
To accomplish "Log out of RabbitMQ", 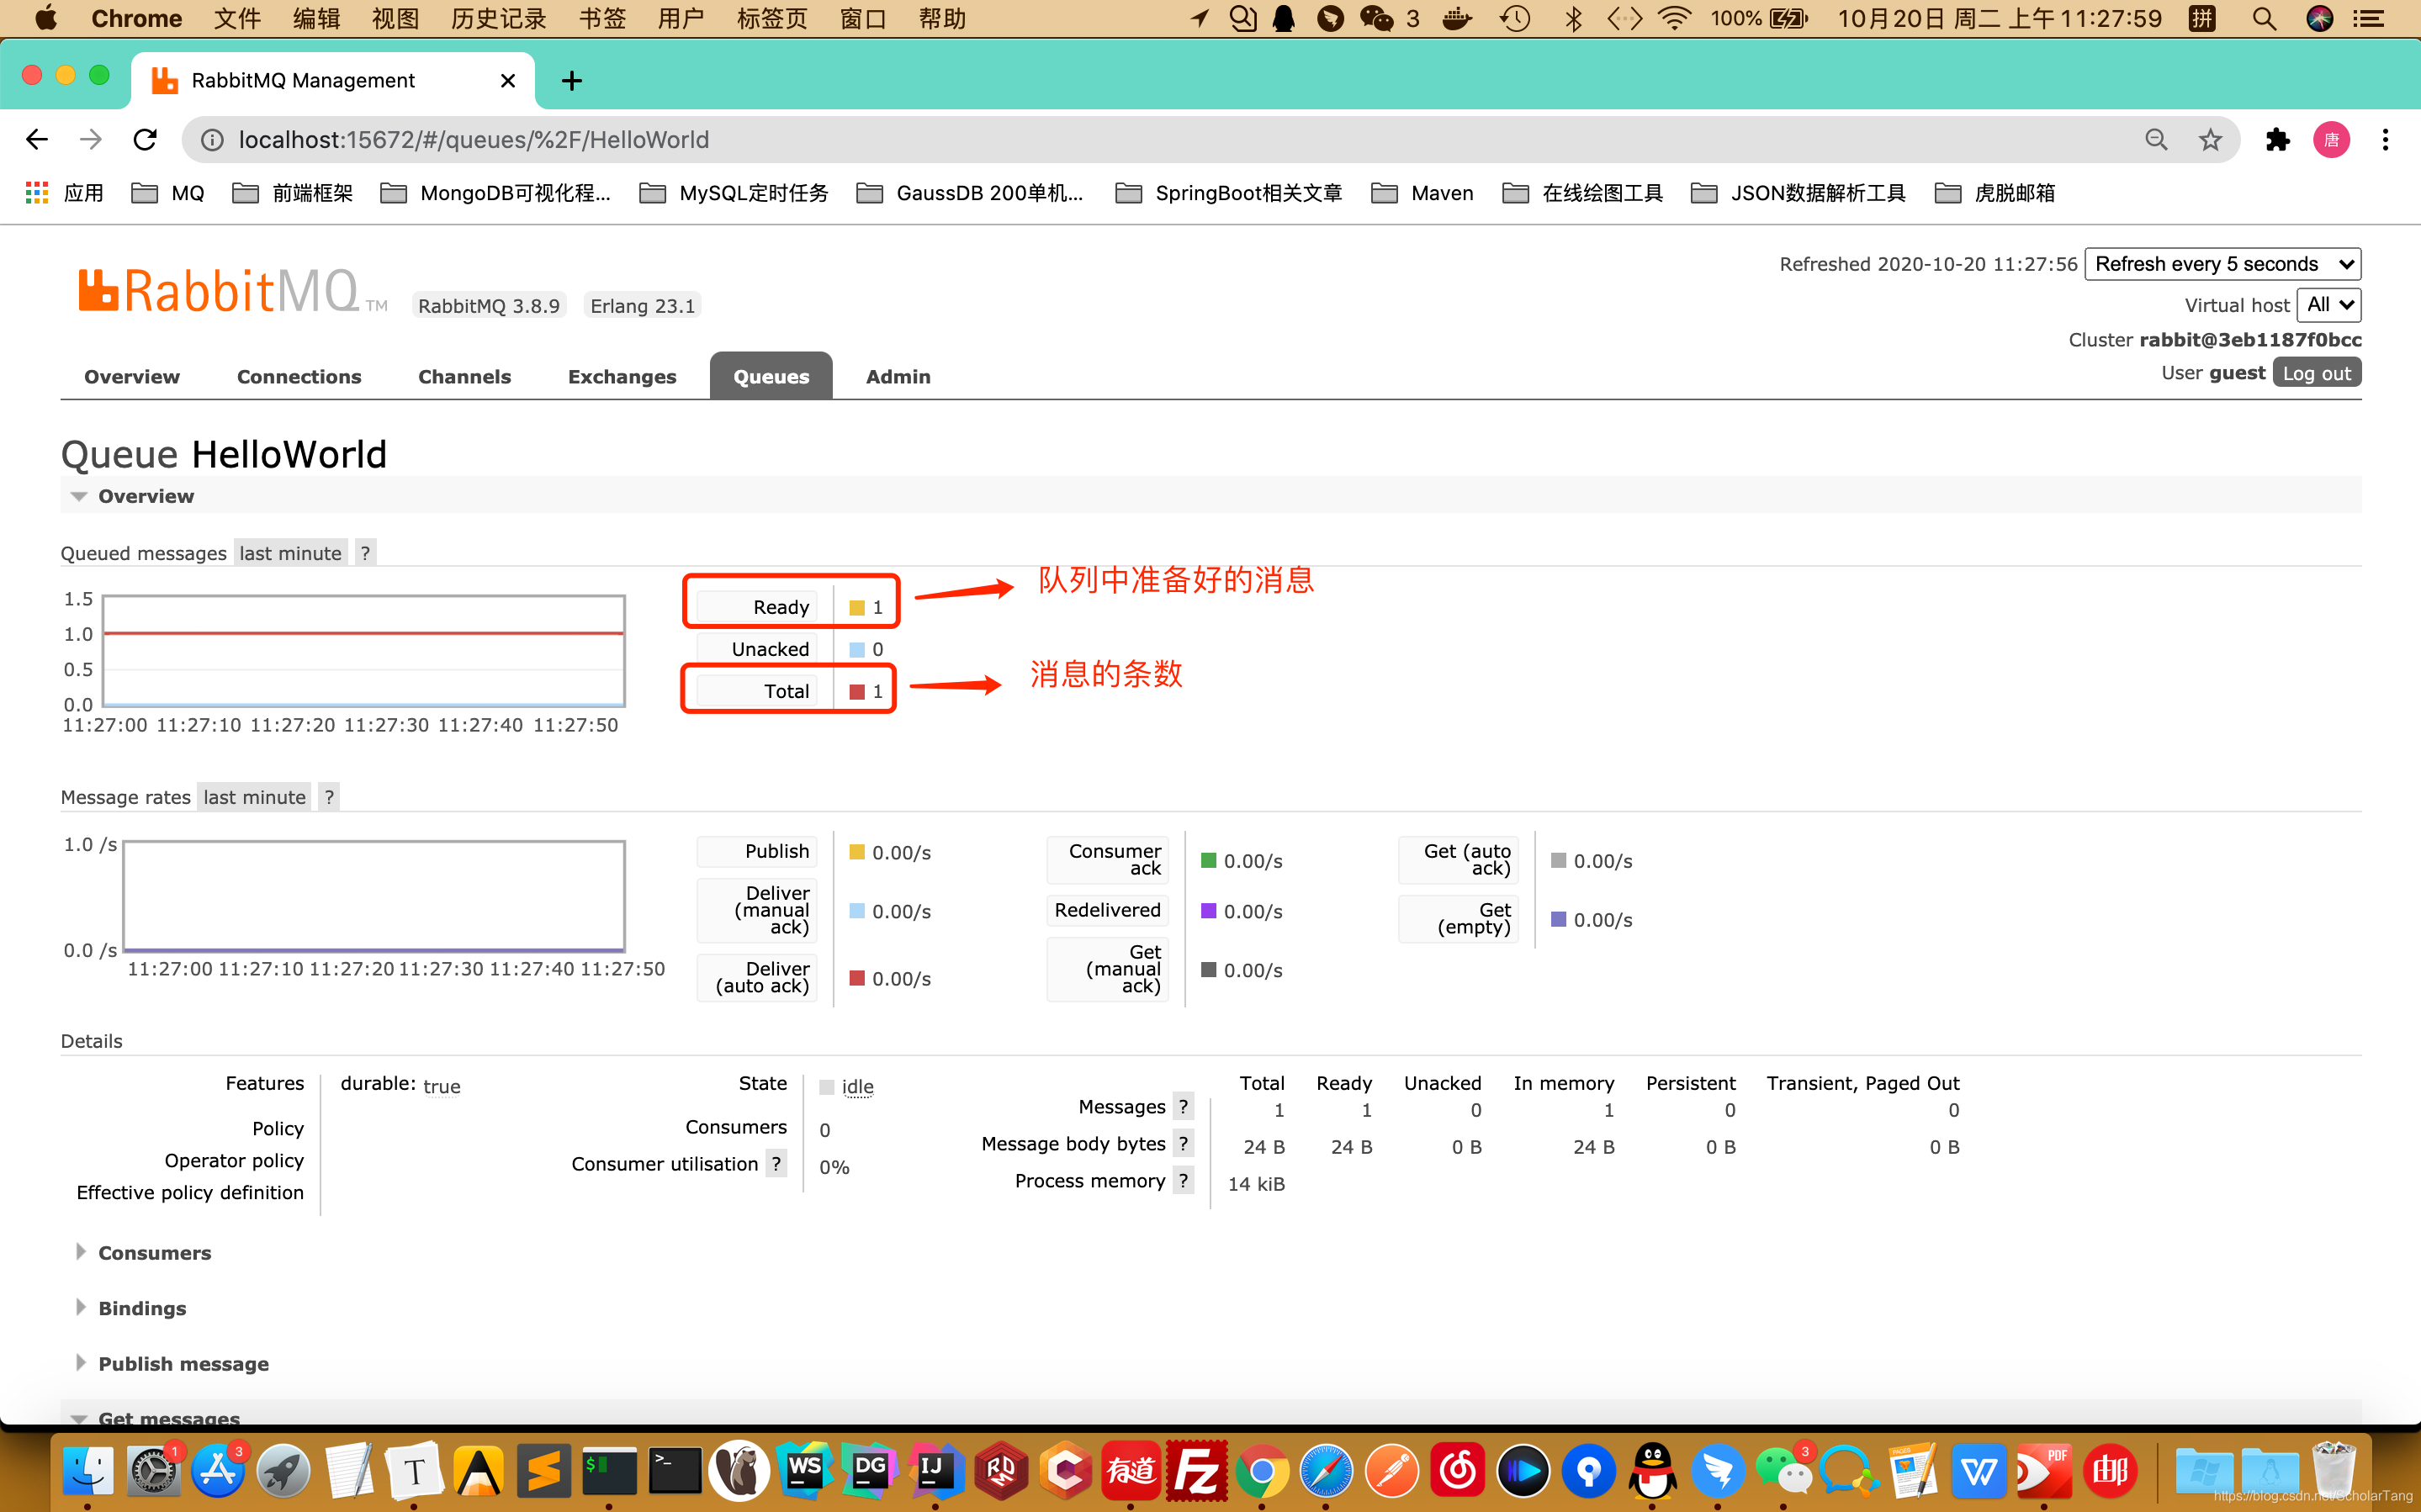I will click(2316, 372).
